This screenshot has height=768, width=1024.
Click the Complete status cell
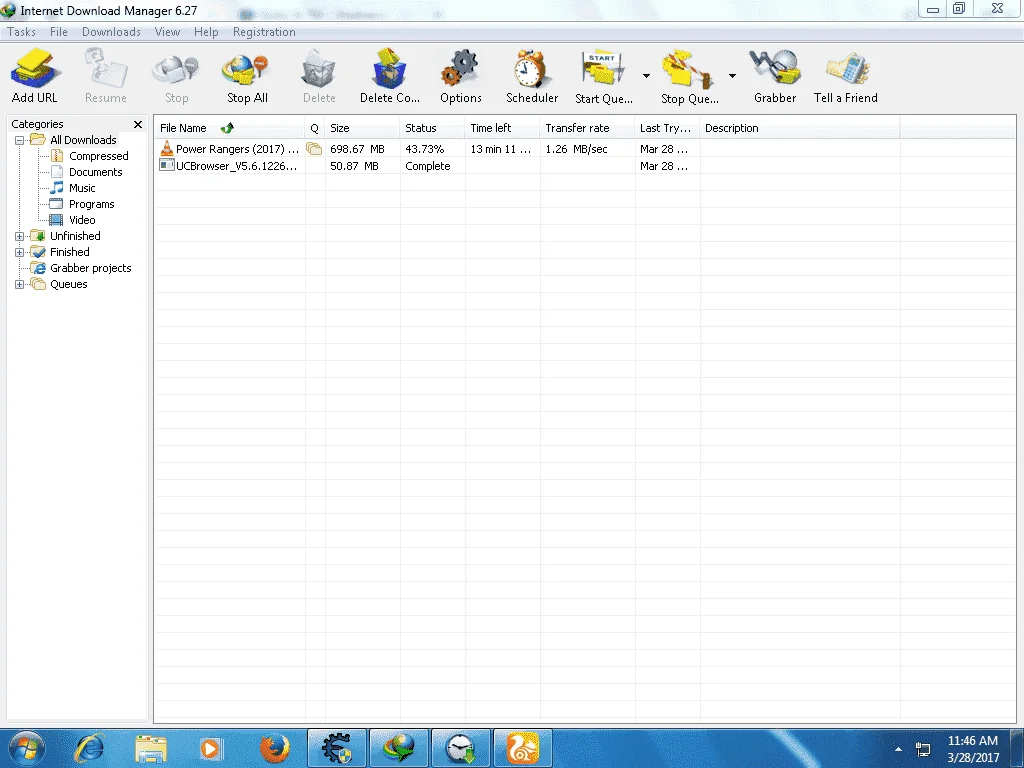[428, 166]
